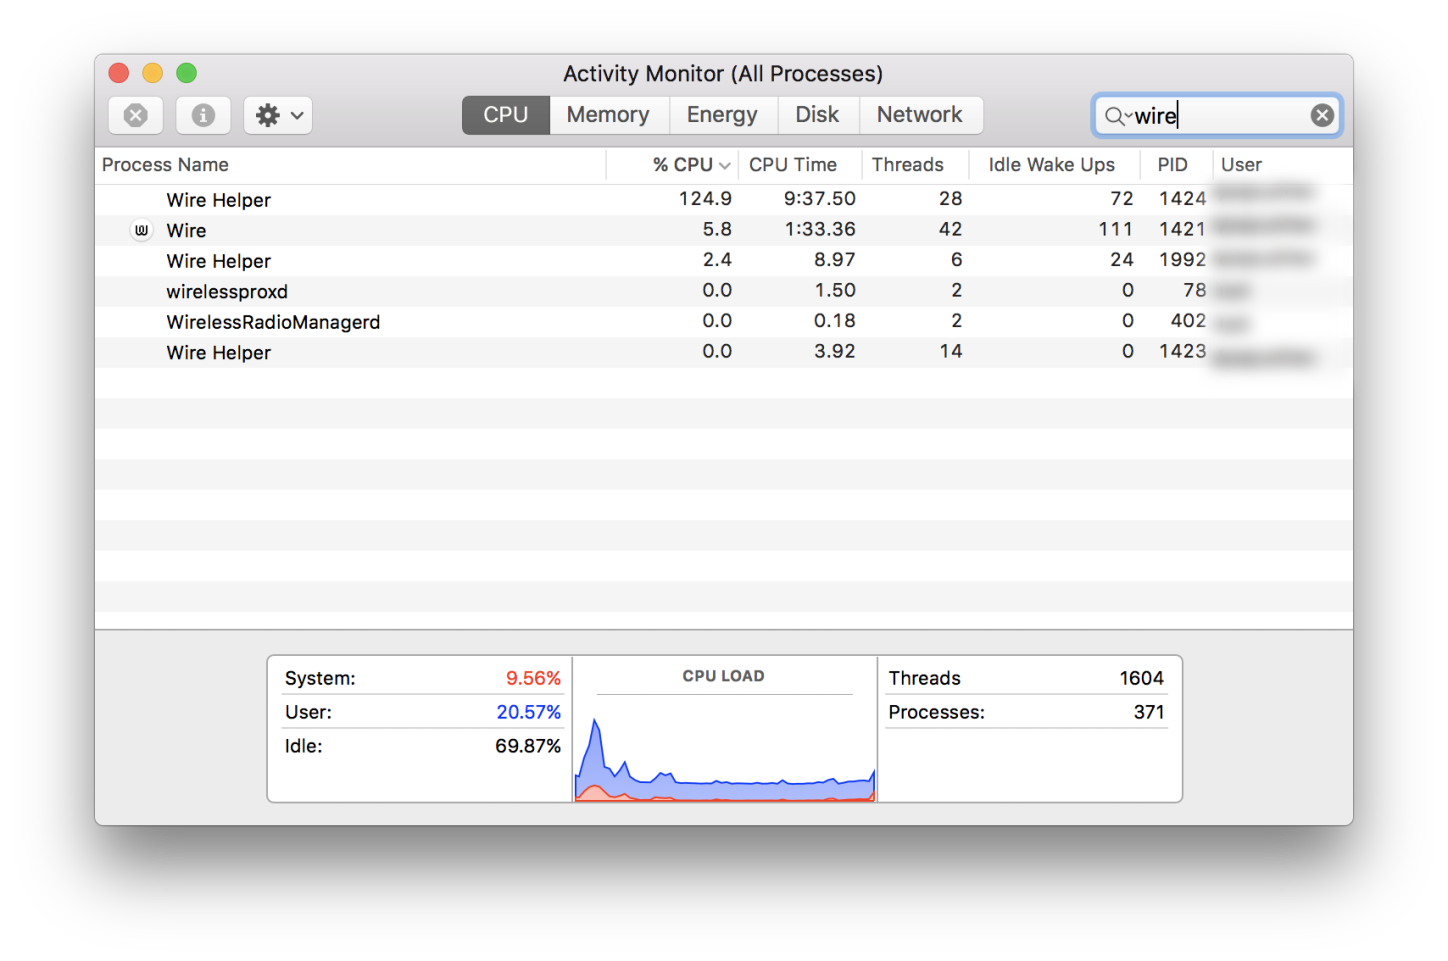Image resolution: width=1448 pixels, height=961 pixels.
Task: Switch to the Disk tab
Action: click(x=817, y=114)
